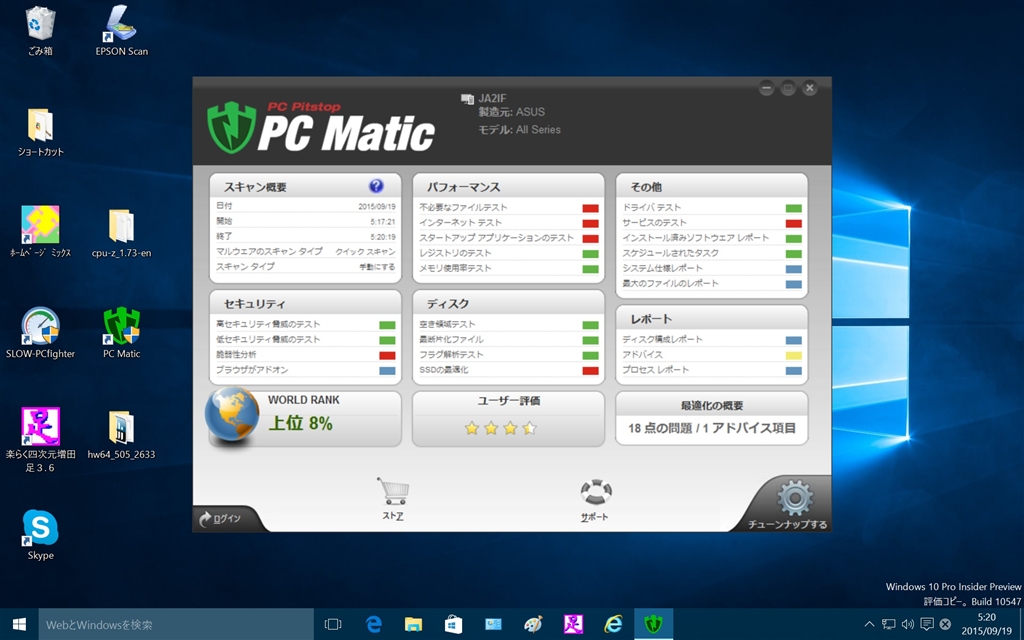Viewport: 1024px width, 640px height.
Task: Select the 高セキュリティ脅威のテスト row
Action: click(306, 324)
